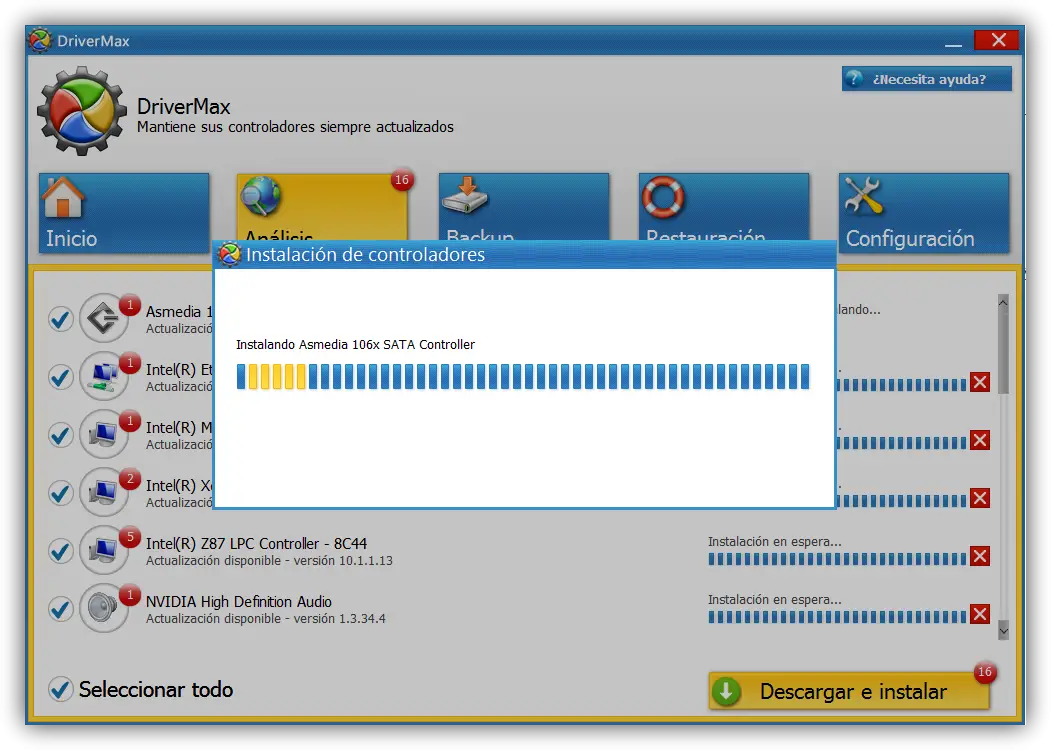Click 'versión 10.1.1.13' update text

click(x=343, y=560)
